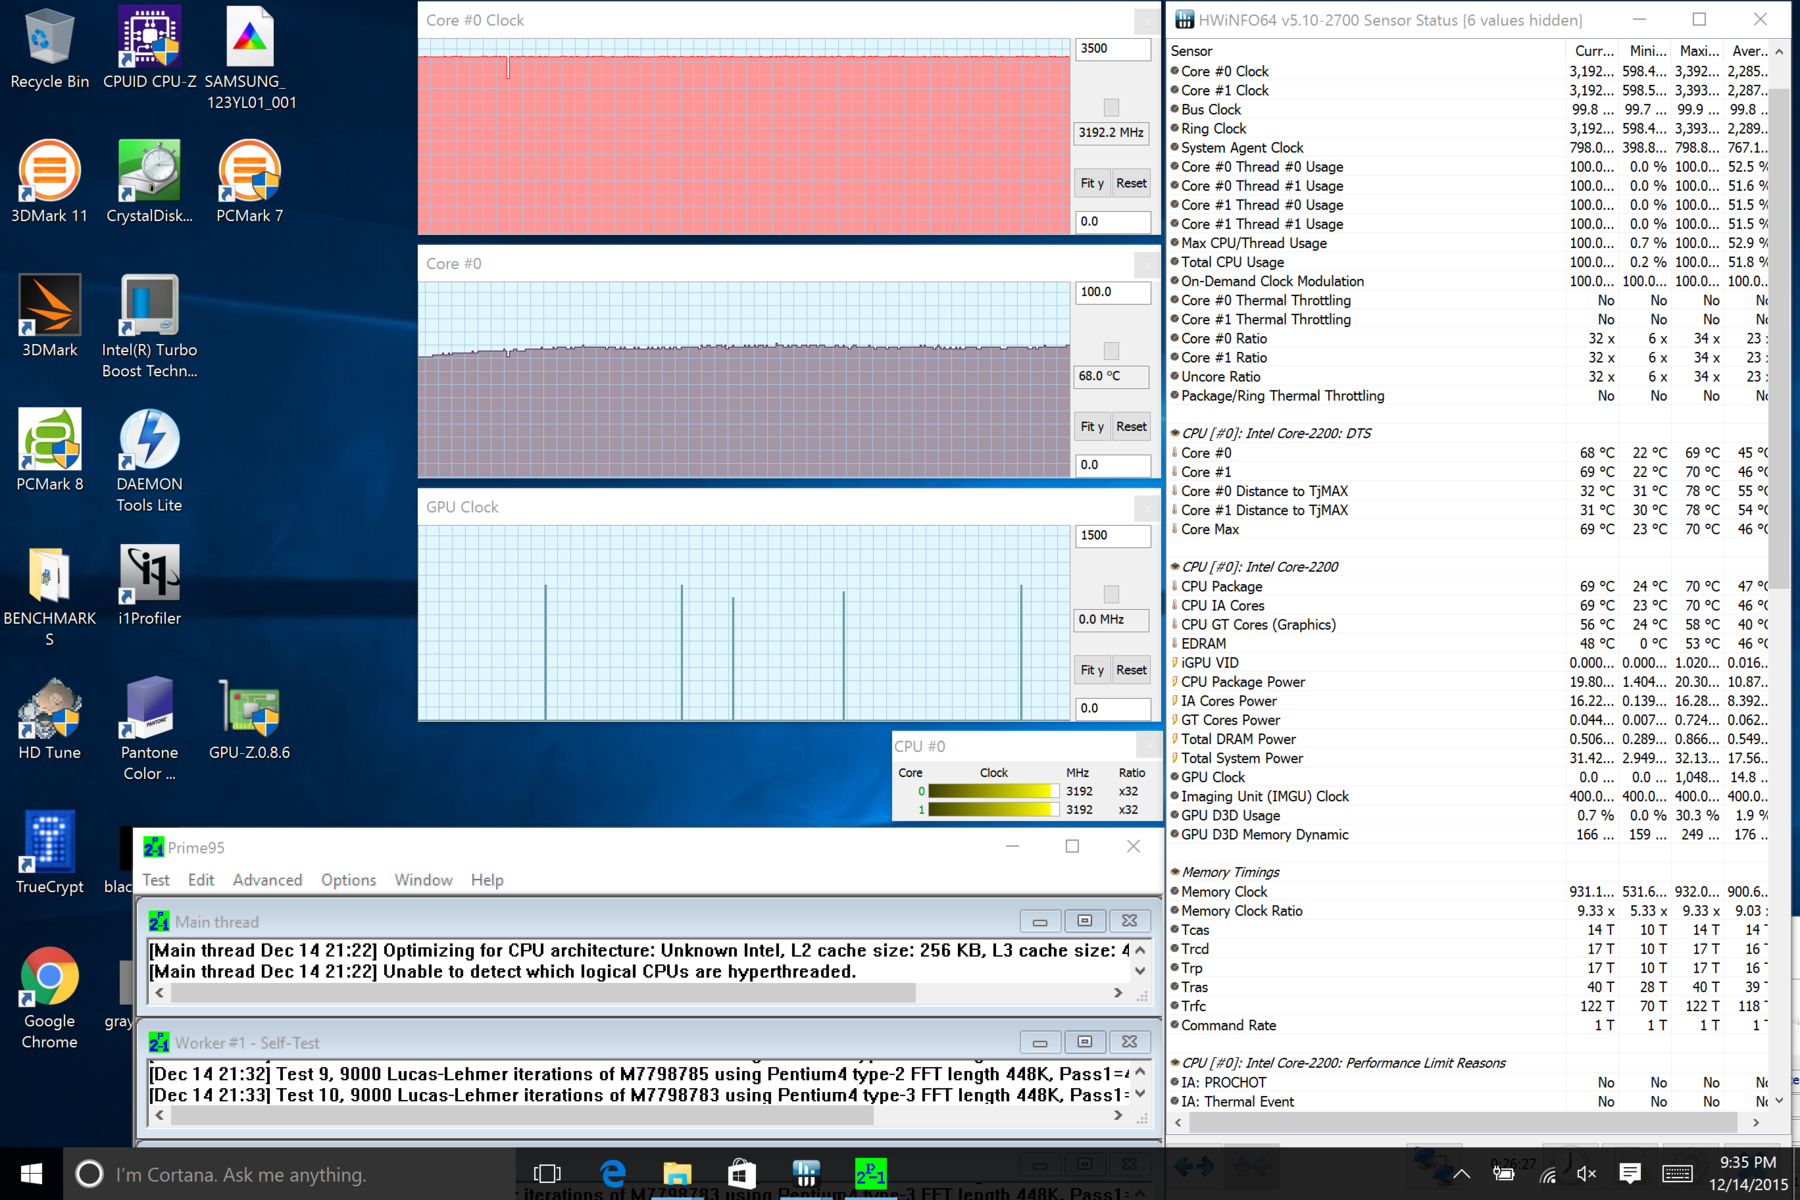1800x1200 pixels.
Task: Launch i1Profiler from the desktop
Action: click(x=150, y=585)
